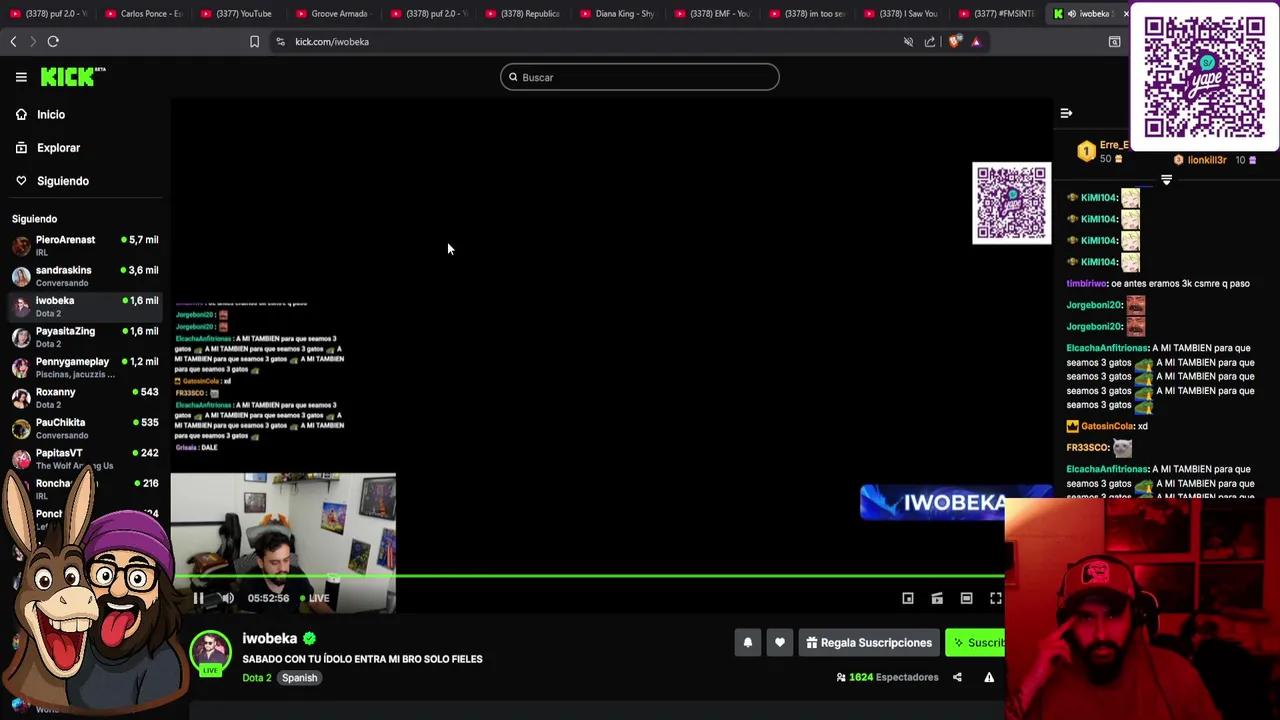
Task: Click the Spanish language tag
Action: (x=299, y=678)
